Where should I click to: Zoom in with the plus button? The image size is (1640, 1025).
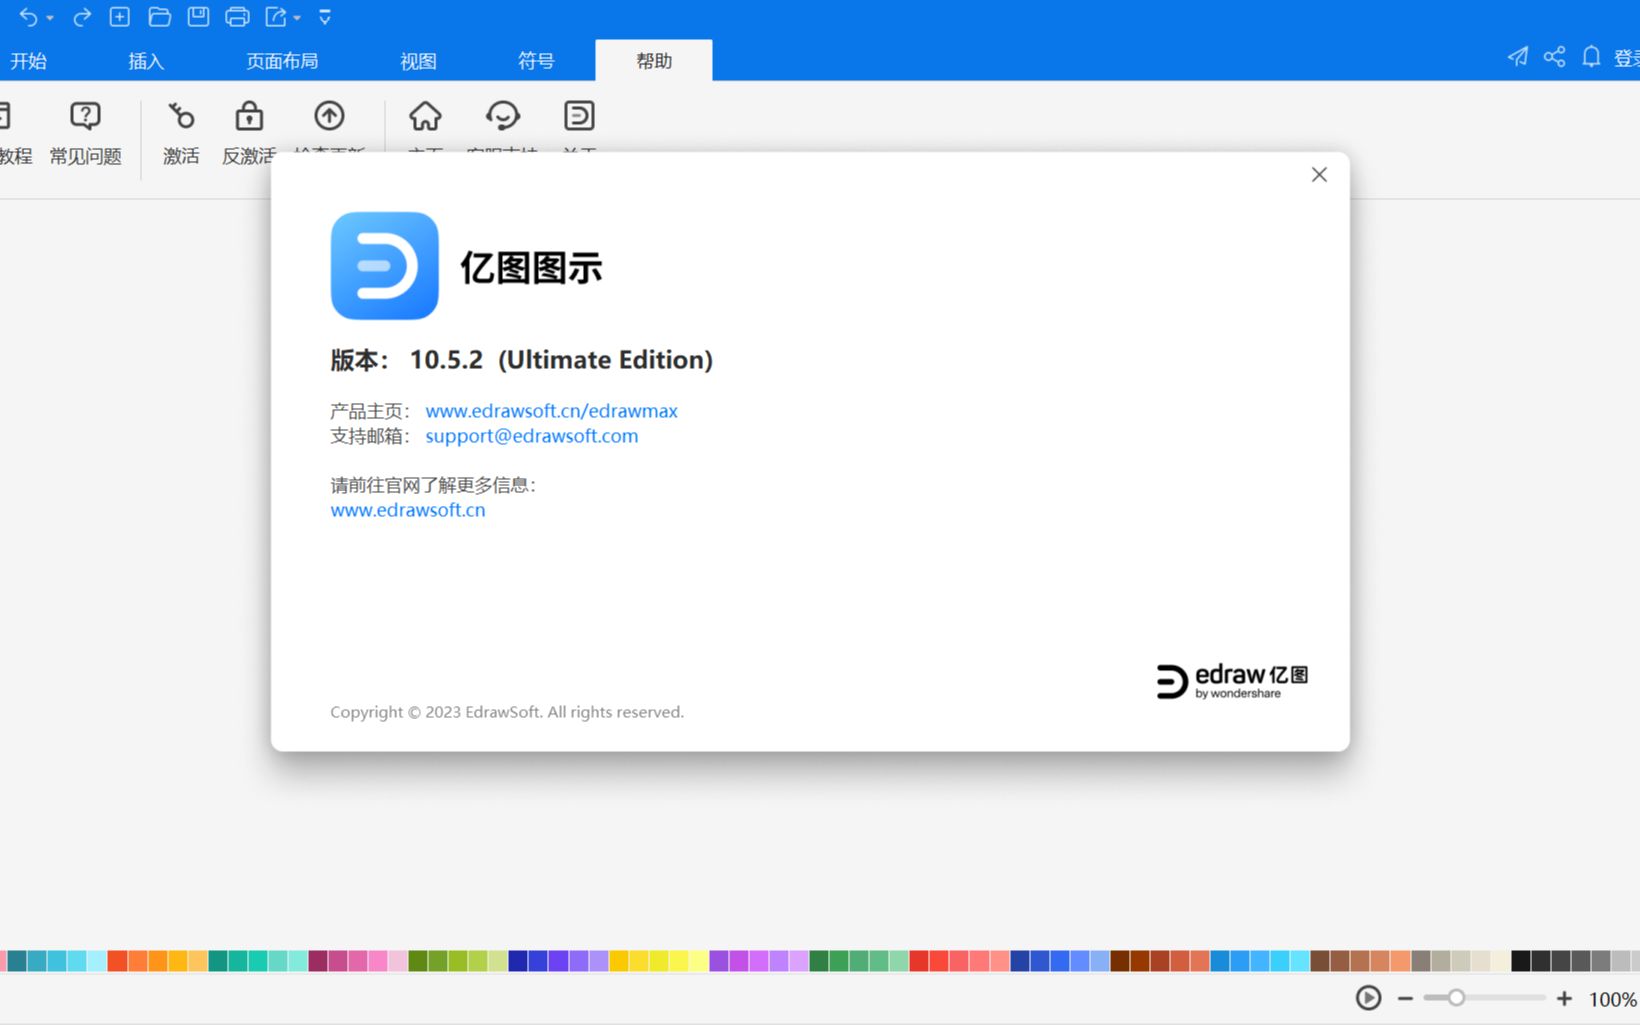point(1564,998)
